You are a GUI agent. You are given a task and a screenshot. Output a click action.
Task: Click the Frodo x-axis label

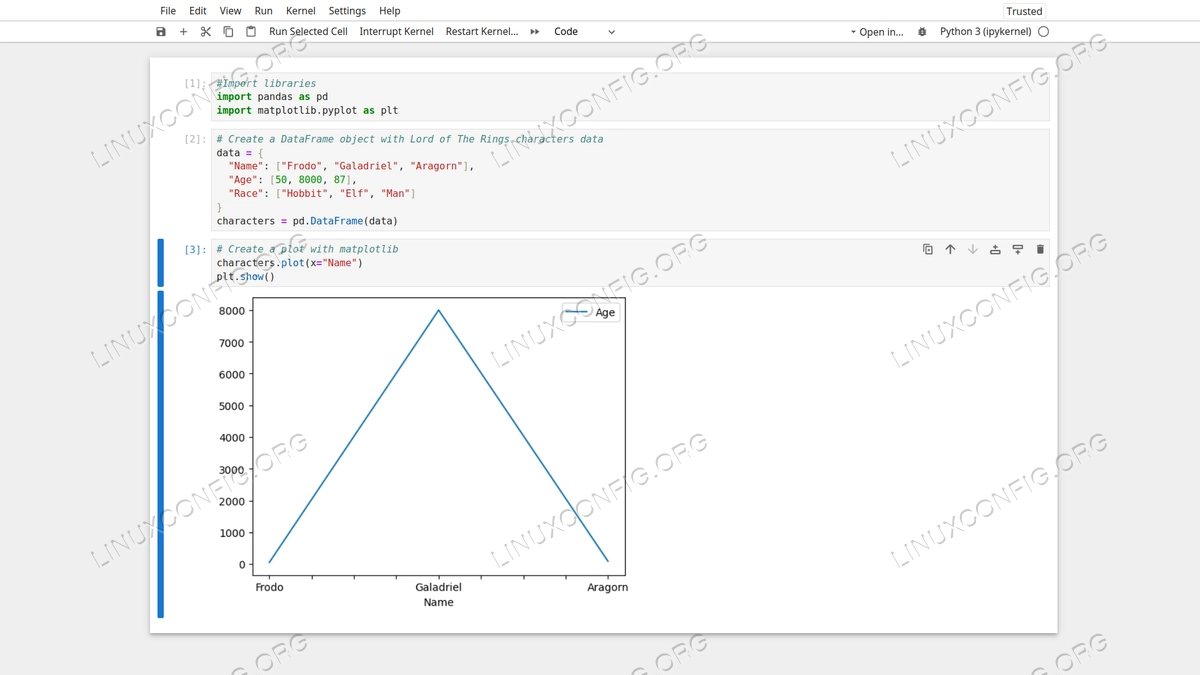[269, 588]
